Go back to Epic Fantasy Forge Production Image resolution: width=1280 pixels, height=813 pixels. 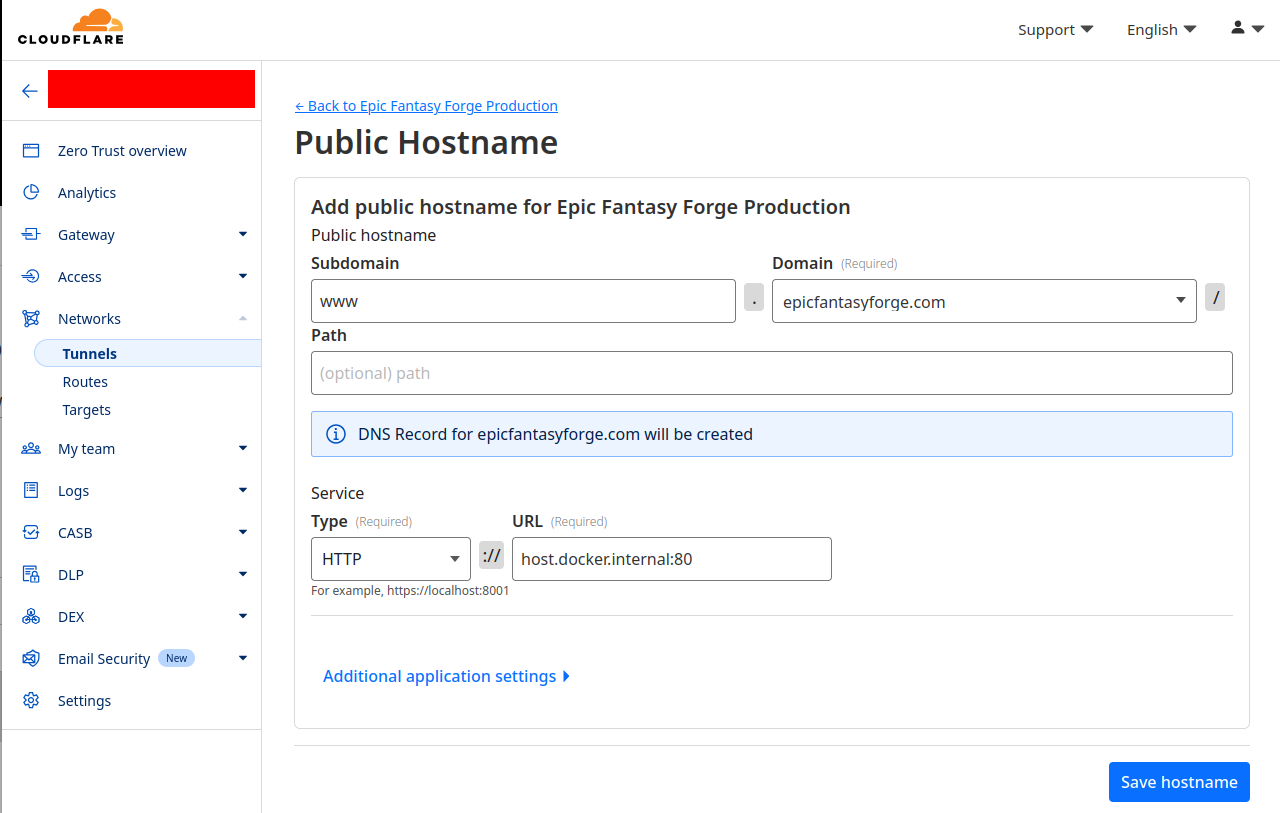426,106
